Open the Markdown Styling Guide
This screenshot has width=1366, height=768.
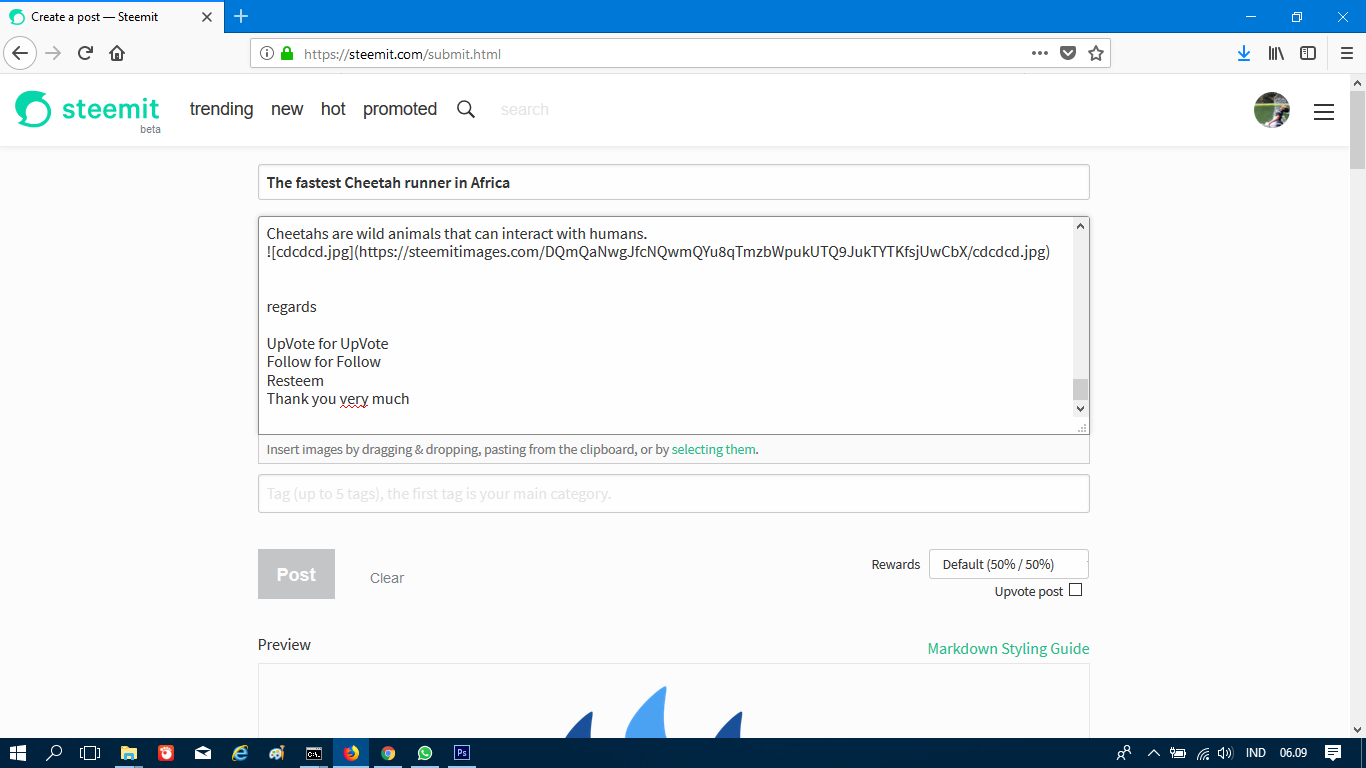1008,648
